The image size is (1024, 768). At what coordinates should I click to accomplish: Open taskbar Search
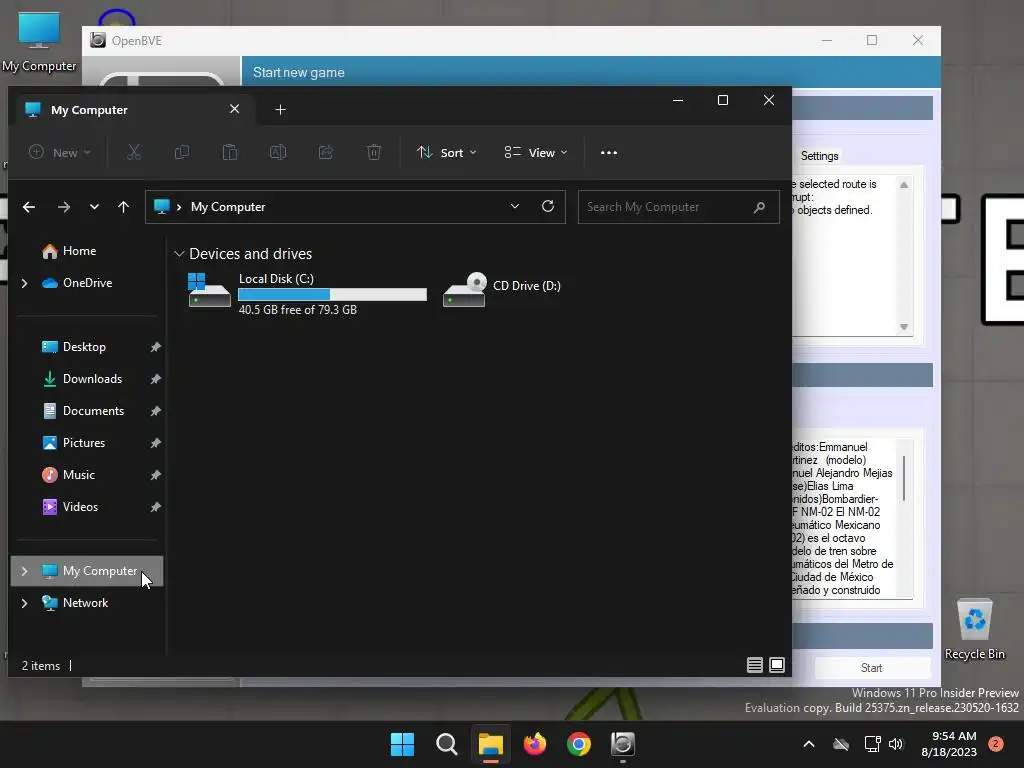coord(447,744)
